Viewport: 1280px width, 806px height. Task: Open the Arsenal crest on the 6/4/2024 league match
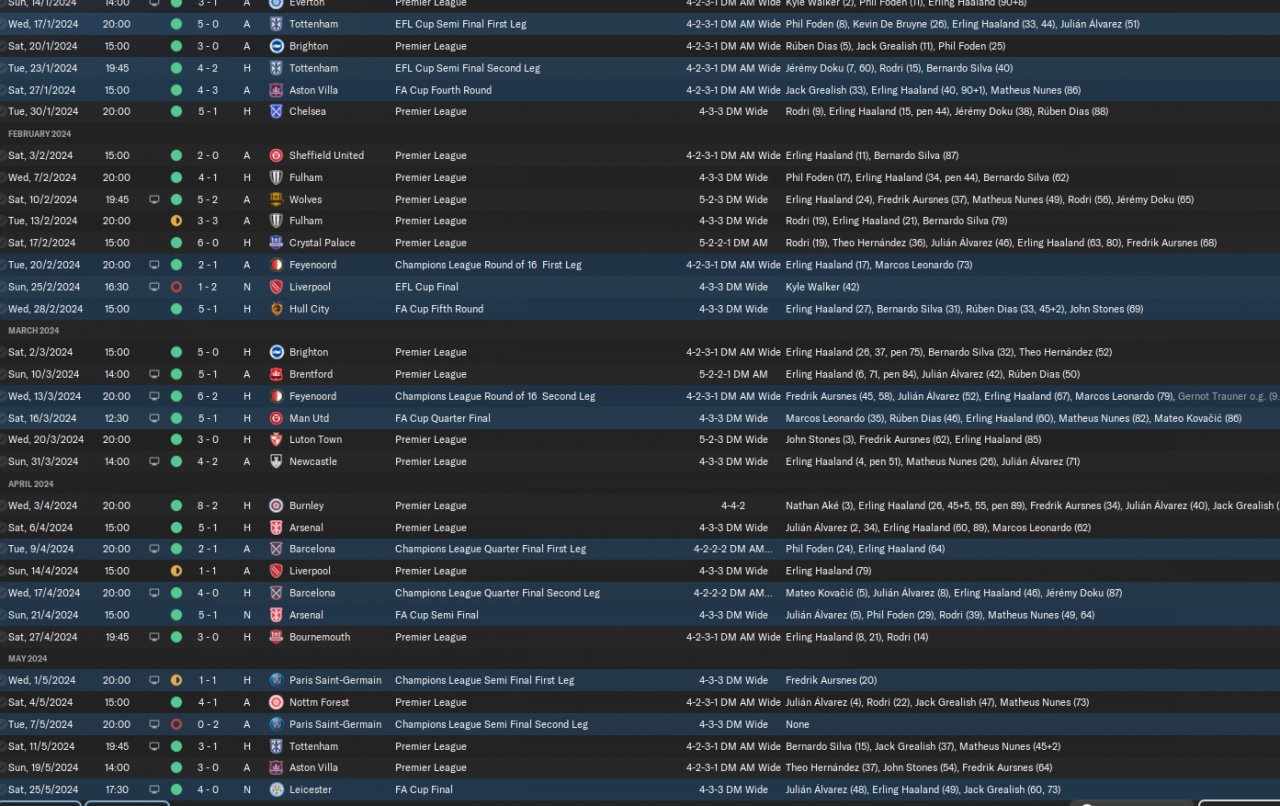click(x=276, y=527)
